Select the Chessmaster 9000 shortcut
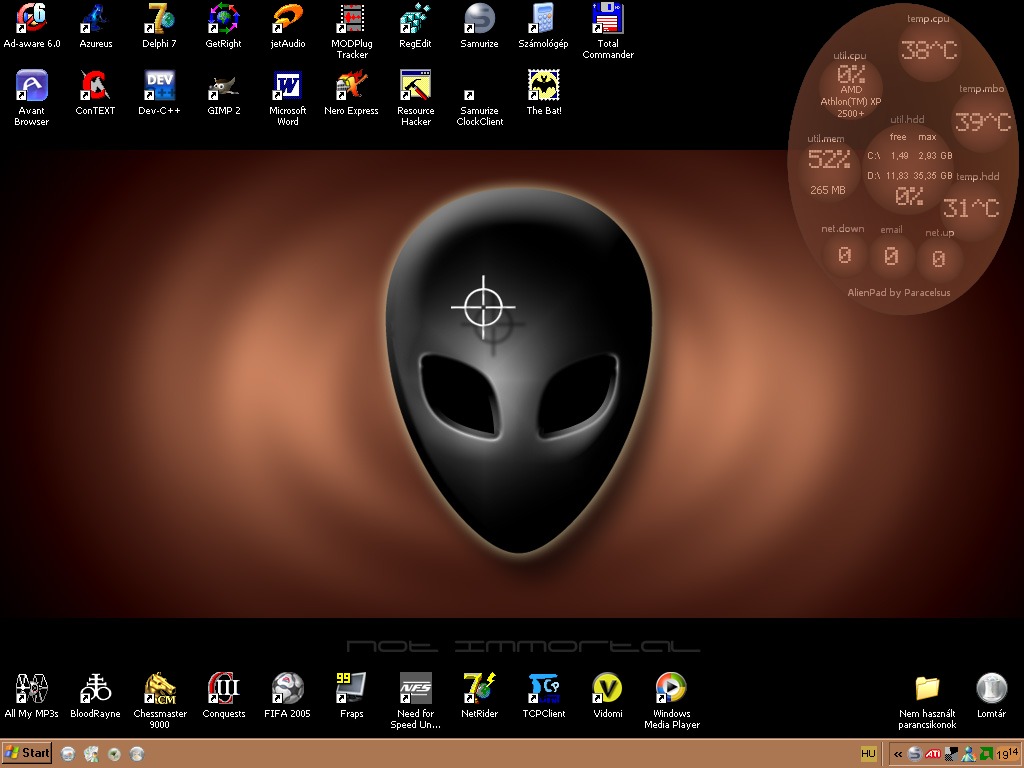1024x768 pixels. [160, 688]
